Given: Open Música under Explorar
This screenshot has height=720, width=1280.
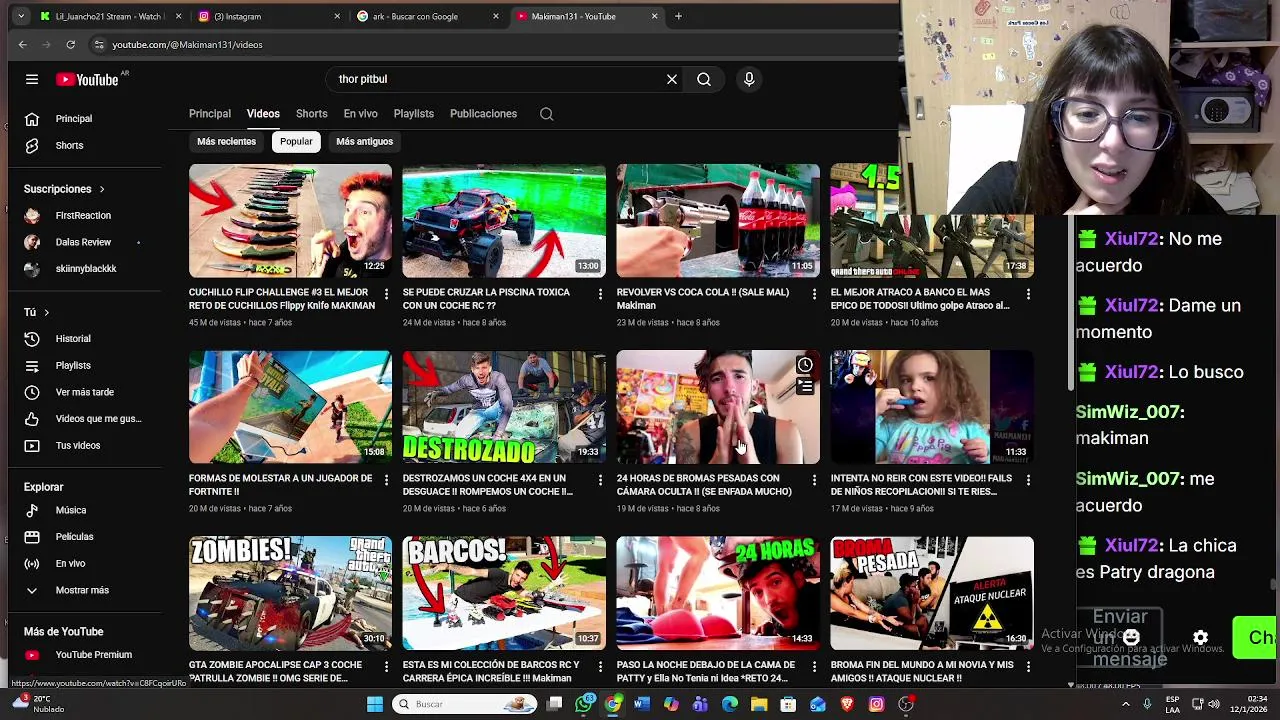Looking at the screenshot, I should [x=84, y=510].
